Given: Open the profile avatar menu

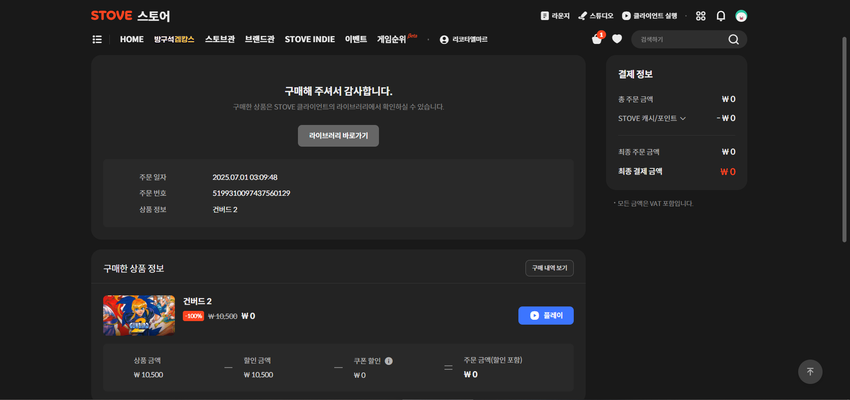Looking at the screenshot, I should coord(741,16).
